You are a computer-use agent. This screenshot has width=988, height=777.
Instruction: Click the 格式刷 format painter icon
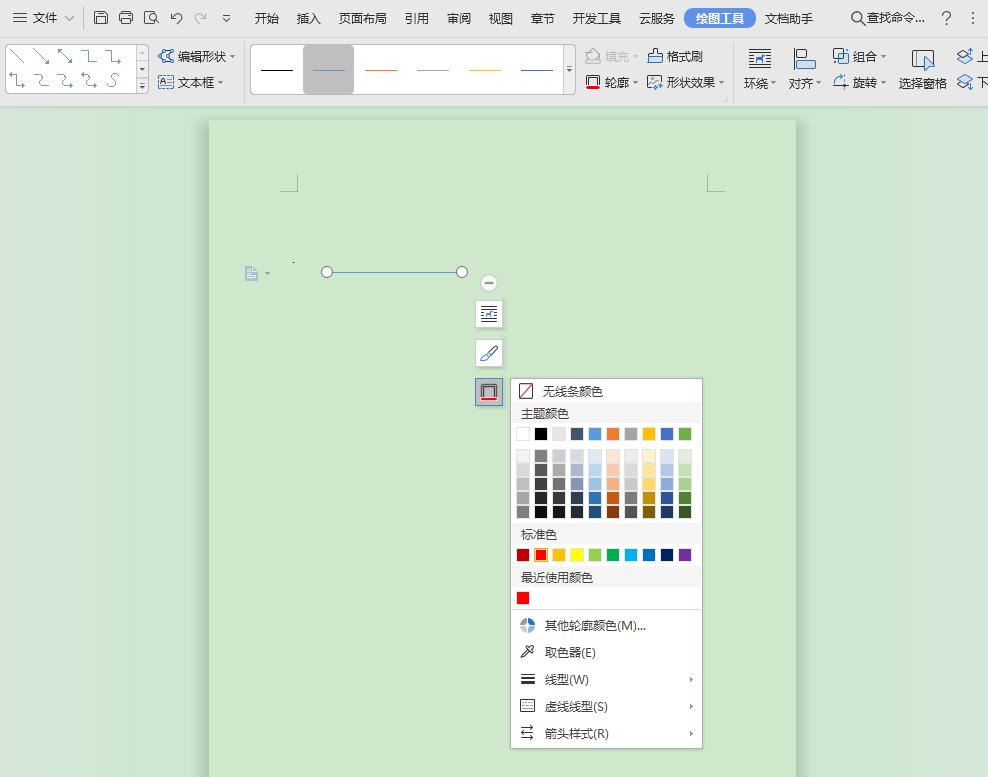click(675, 56)
